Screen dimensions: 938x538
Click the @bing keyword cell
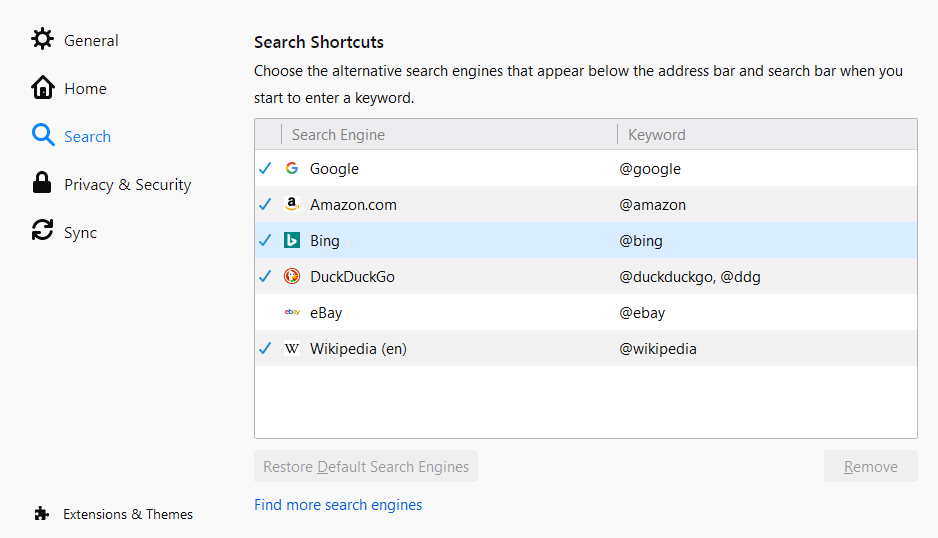pyautogui.click(x=641, y=241)
